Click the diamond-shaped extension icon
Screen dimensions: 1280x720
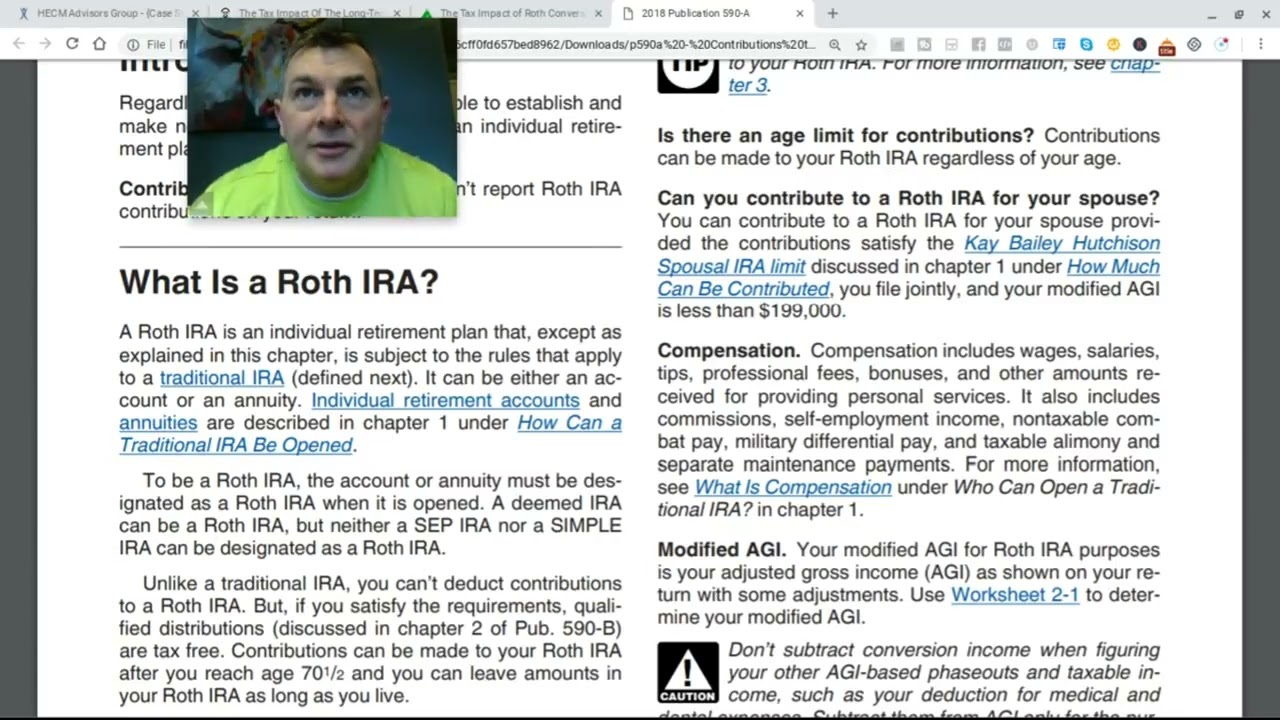click(x=1194, y=45)
